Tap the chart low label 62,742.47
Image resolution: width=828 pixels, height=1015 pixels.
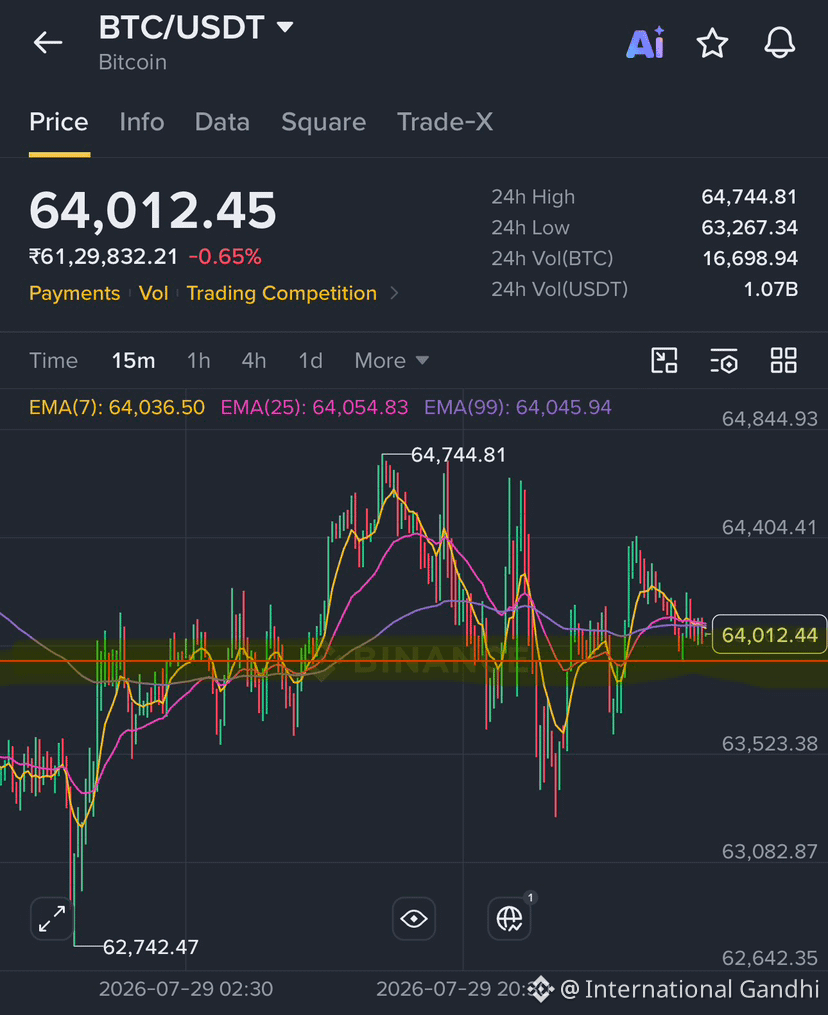click(151, 947)
